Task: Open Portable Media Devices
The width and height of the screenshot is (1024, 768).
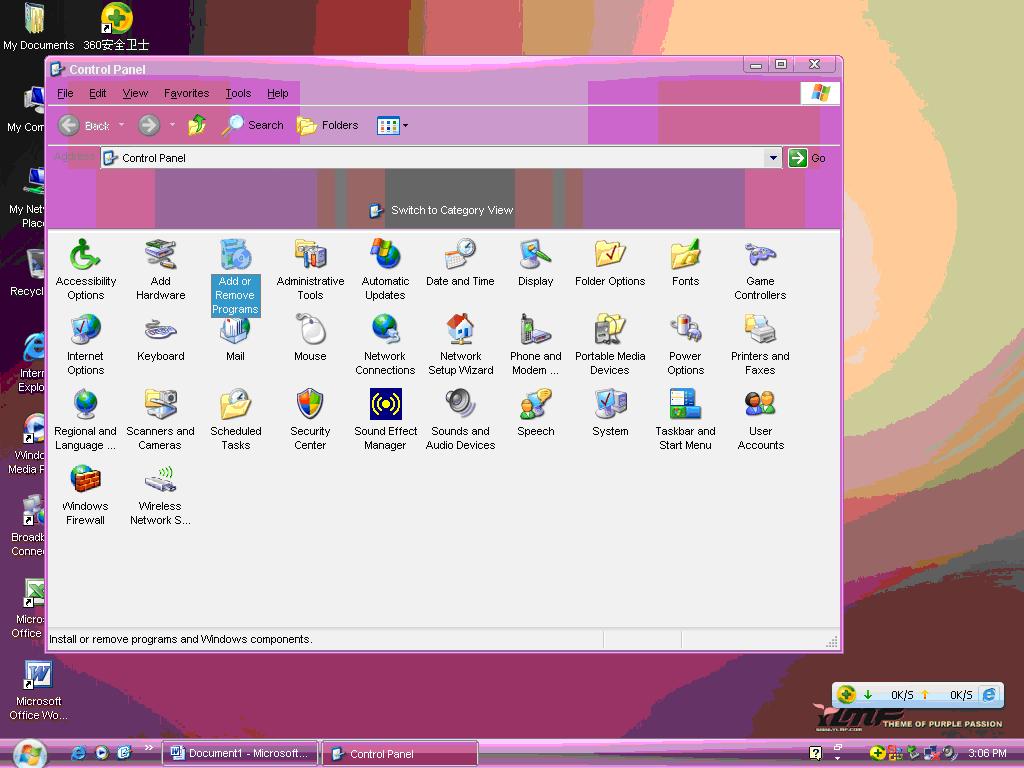Action: point(610,344)
